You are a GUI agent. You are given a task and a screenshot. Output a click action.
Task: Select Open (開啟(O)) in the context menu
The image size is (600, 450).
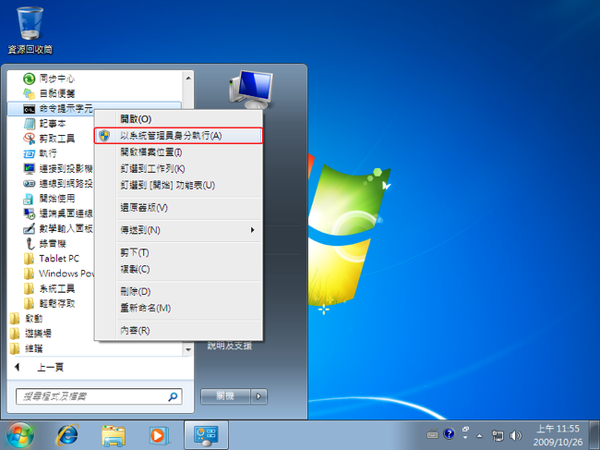[178, 119]
